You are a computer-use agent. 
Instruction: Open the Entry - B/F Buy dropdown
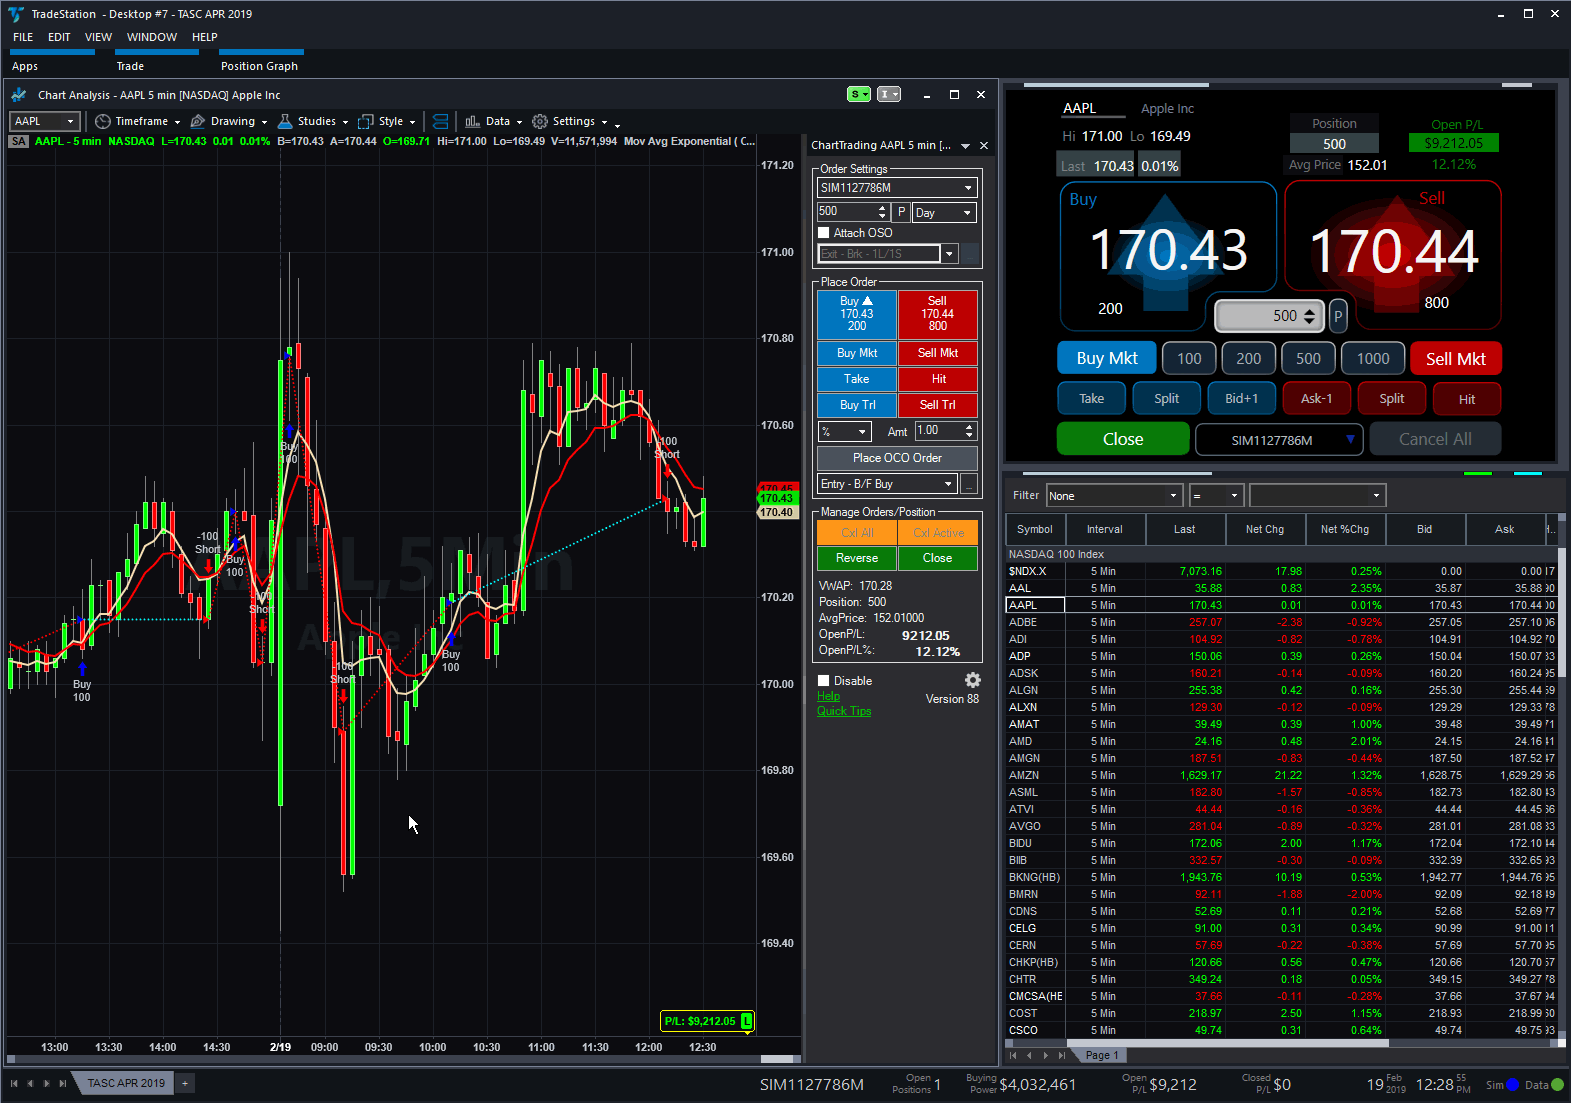(948, 484)
